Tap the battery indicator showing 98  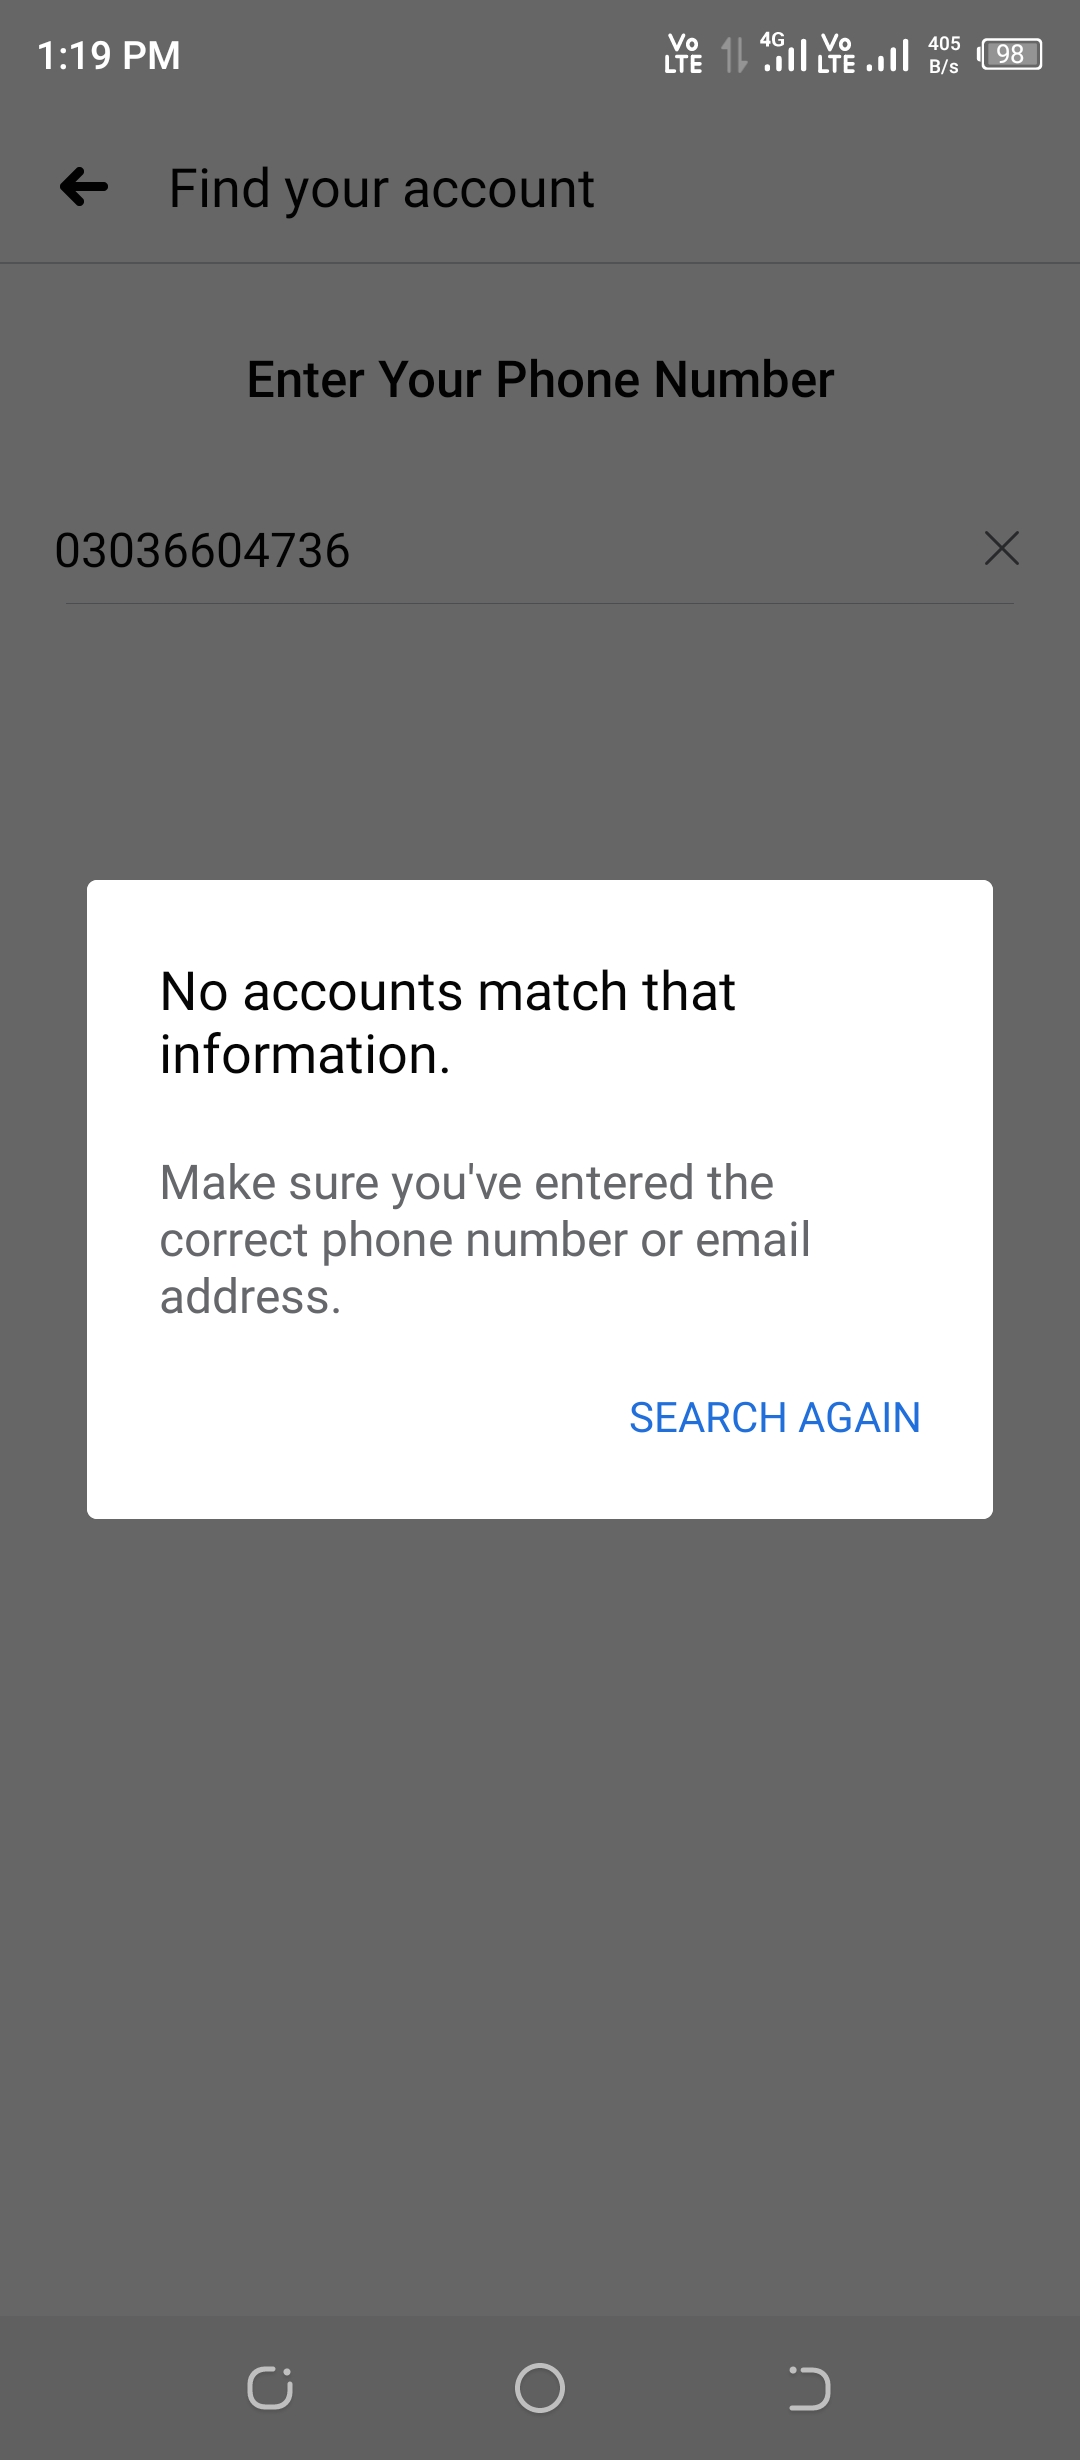(x=1010, y=54)
